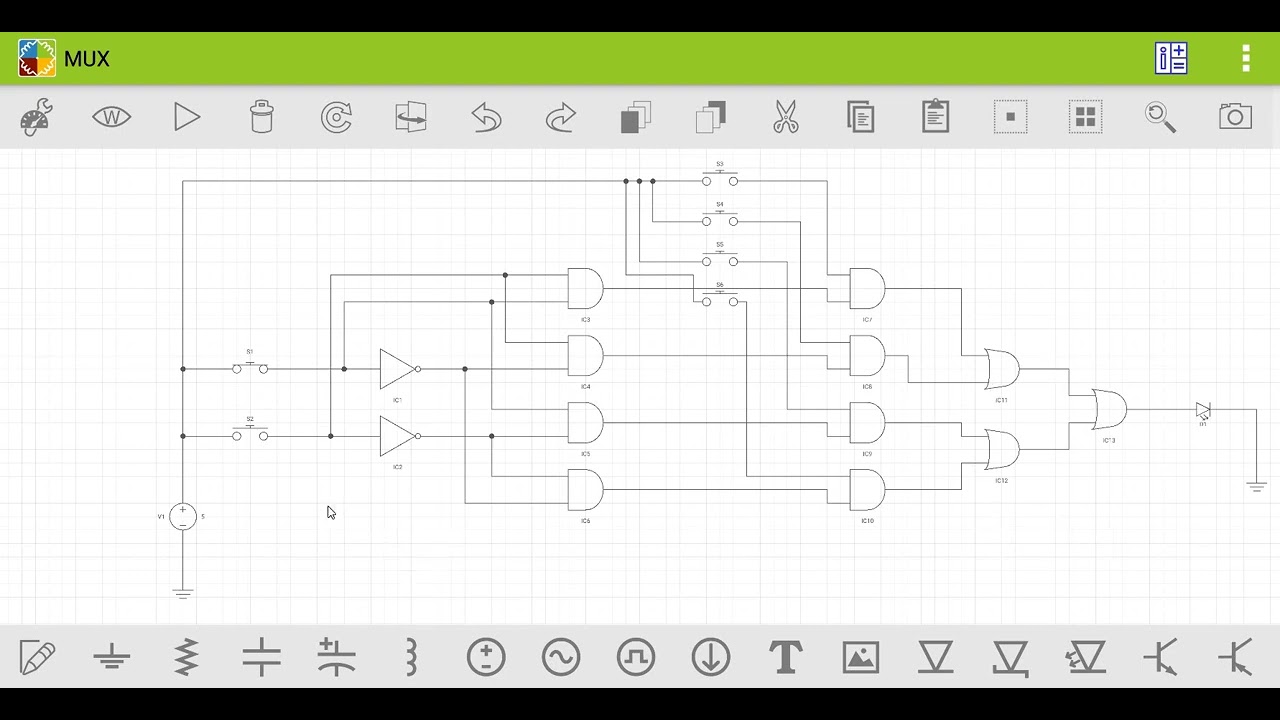Start simulation with the play button
Viewport: 1280px width, 720px height.
coord(186,117)
